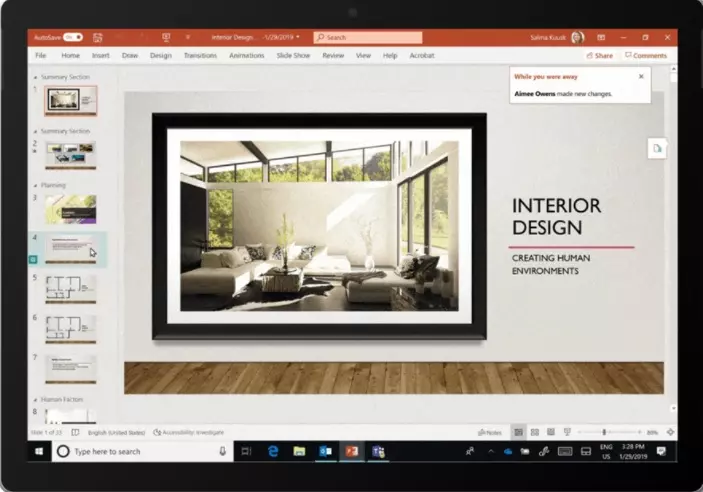Select slide 3 thumbnail

(x=71, y=209)
